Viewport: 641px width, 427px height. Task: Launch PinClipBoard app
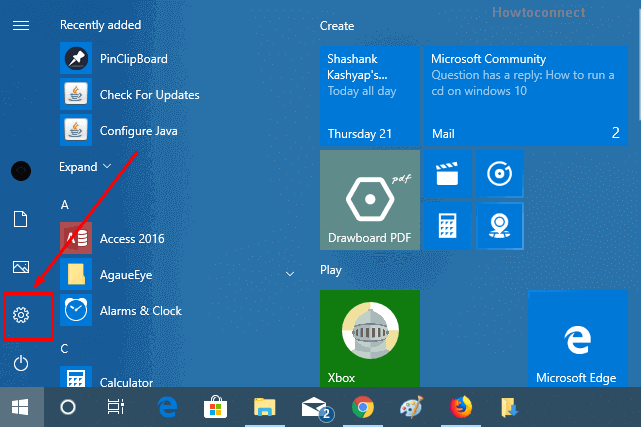pyautogui.click(x=114, y=59)
